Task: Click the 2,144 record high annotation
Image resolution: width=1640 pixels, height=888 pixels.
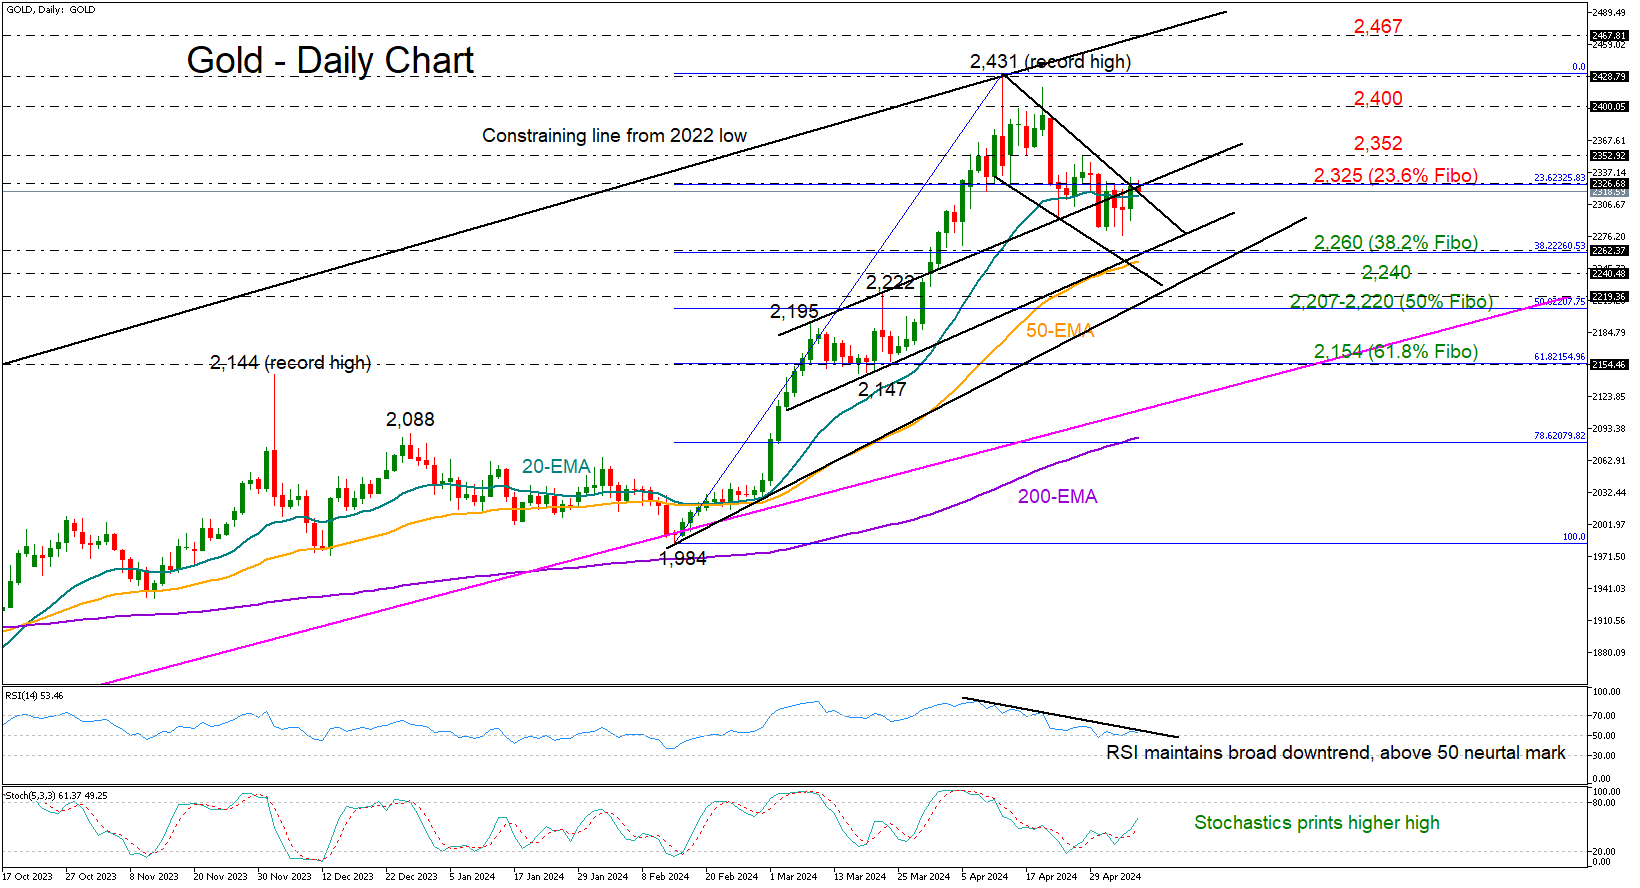Action: click(x=290, y=363)
